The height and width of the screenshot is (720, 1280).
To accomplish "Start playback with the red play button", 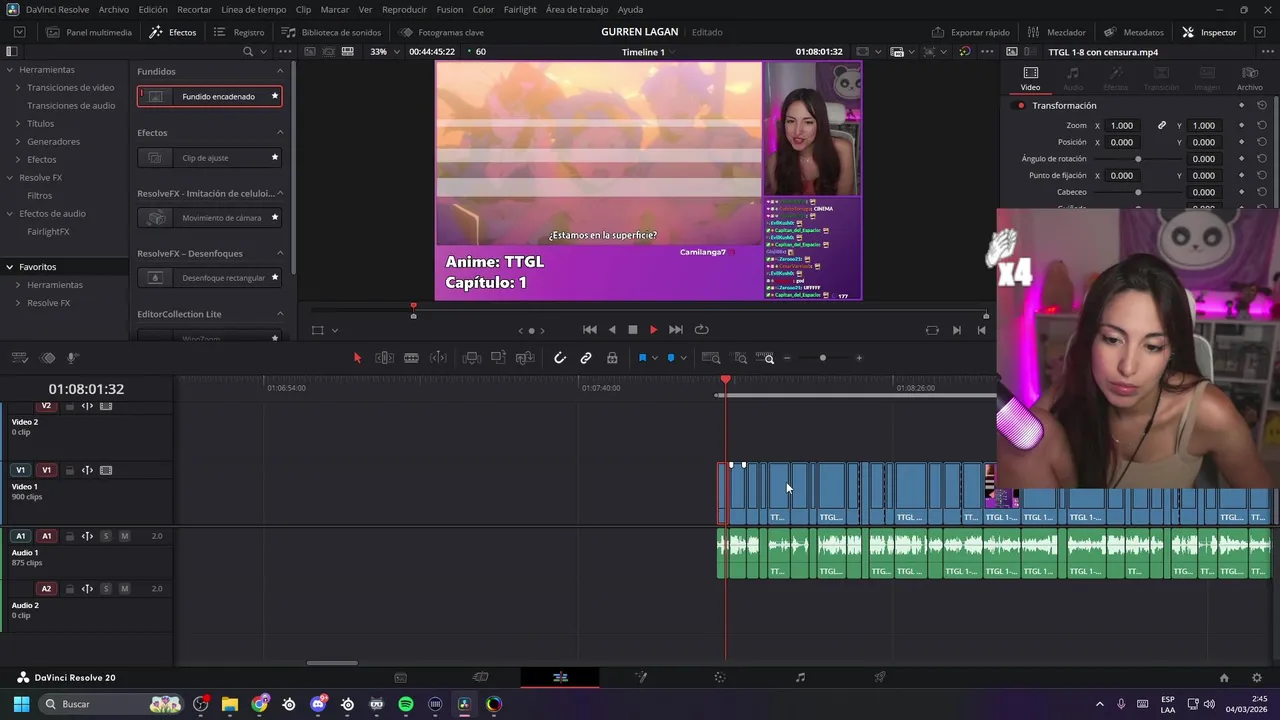I will point(654,330).
